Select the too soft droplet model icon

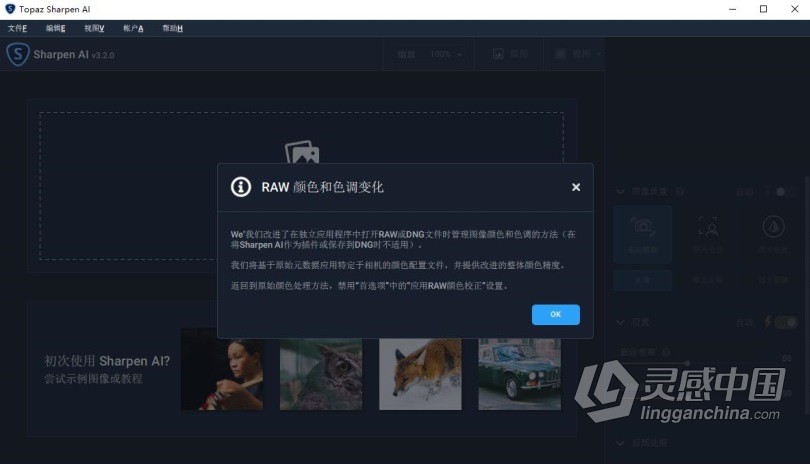[773, 226]
